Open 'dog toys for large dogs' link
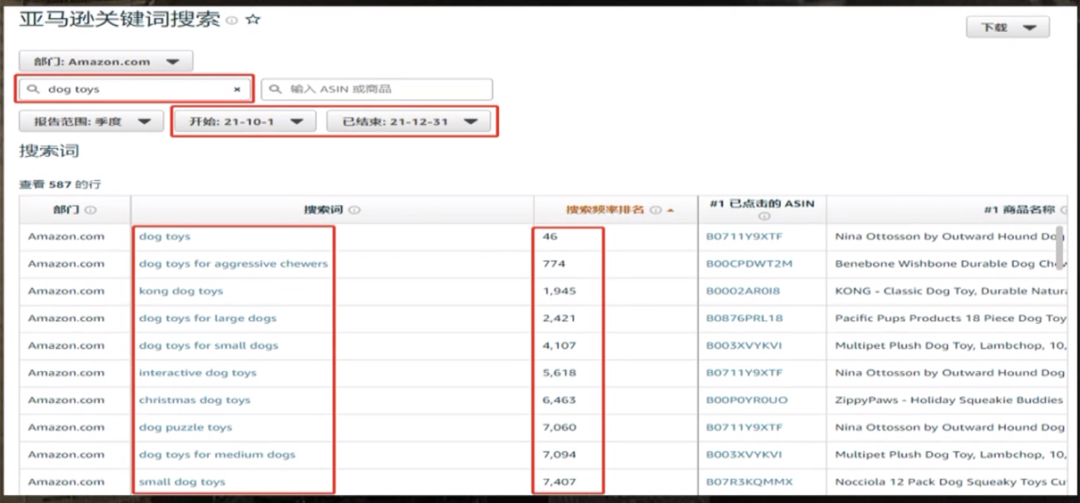This screenshot has height=503, width=1080. (x=207, y=318)
